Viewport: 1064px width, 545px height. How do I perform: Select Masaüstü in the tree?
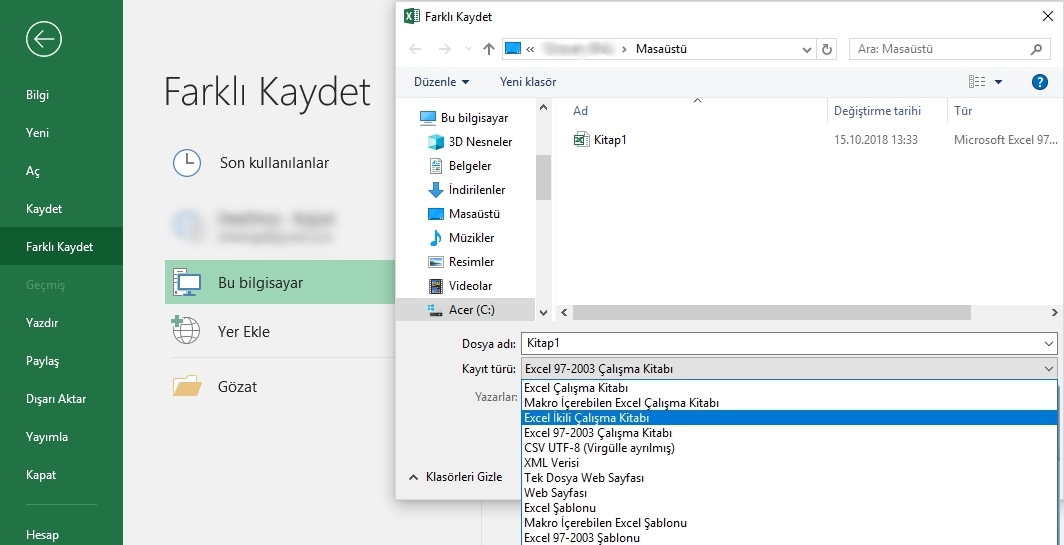[474, 214]
